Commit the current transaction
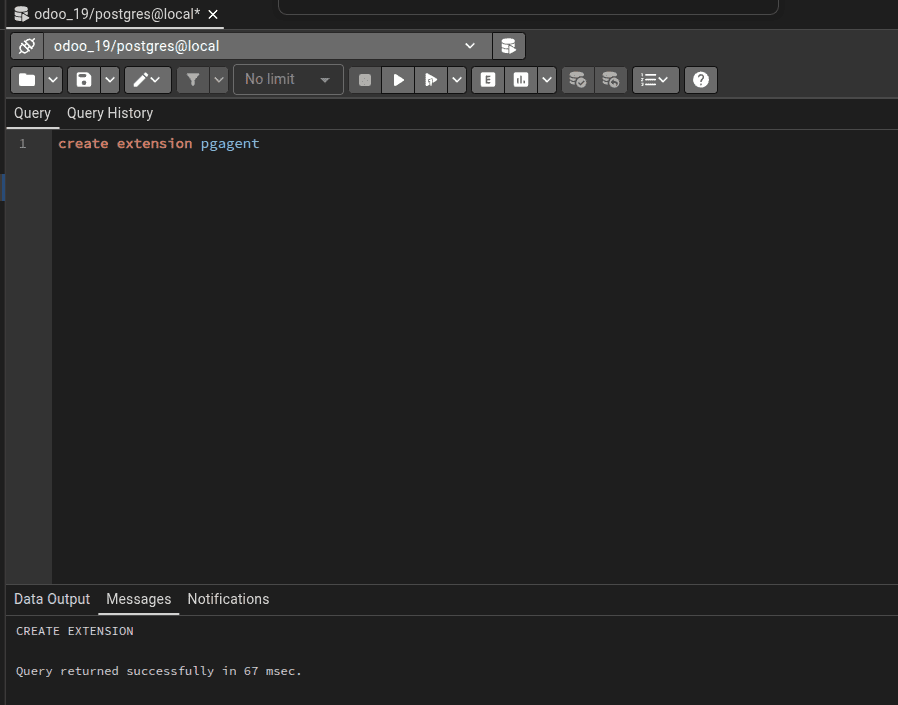 click(x=577, y=79)
